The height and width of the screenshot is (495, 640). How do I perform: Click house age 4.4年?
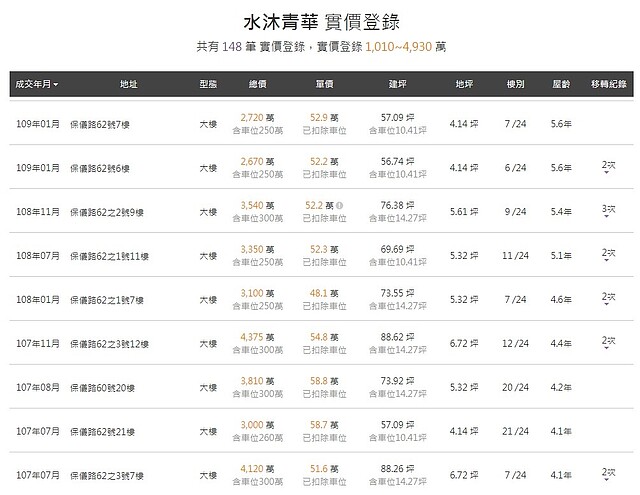point(561,344)
